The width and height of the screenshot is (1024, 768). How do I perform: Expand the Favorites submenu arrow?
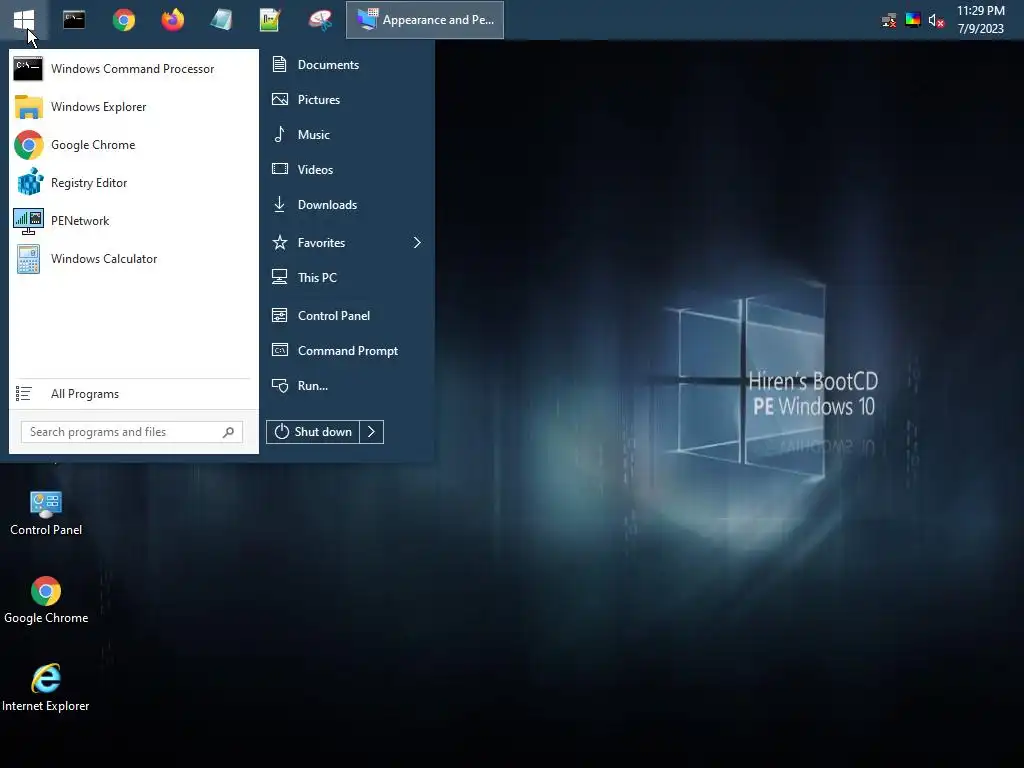[x=417, y=242]
